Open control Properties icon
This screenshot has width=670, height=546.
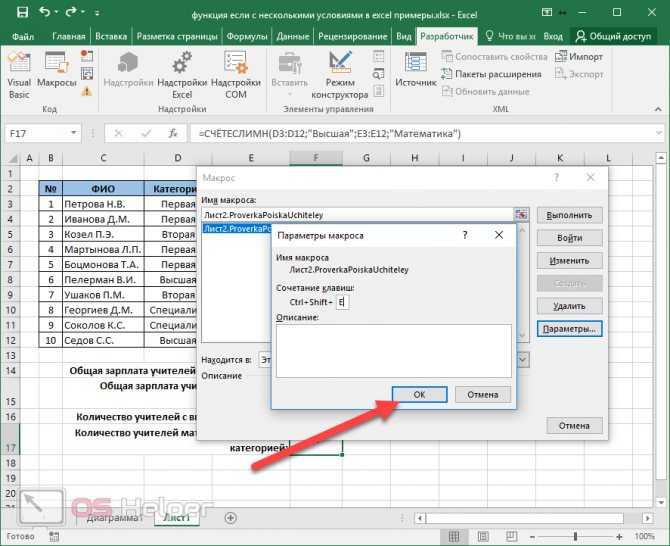(x=379, y=56)
